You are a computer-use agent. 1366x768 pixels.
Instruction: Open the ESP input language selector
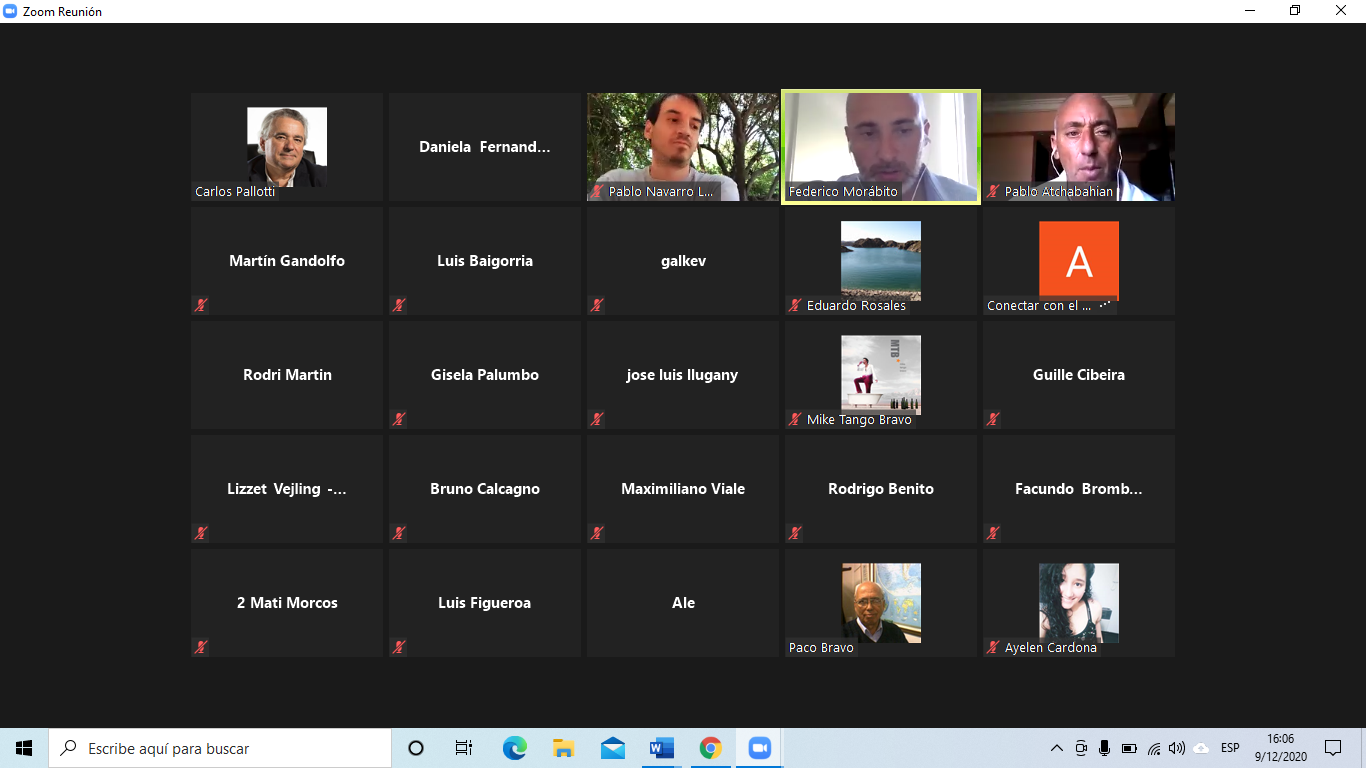pos(1230,748)
